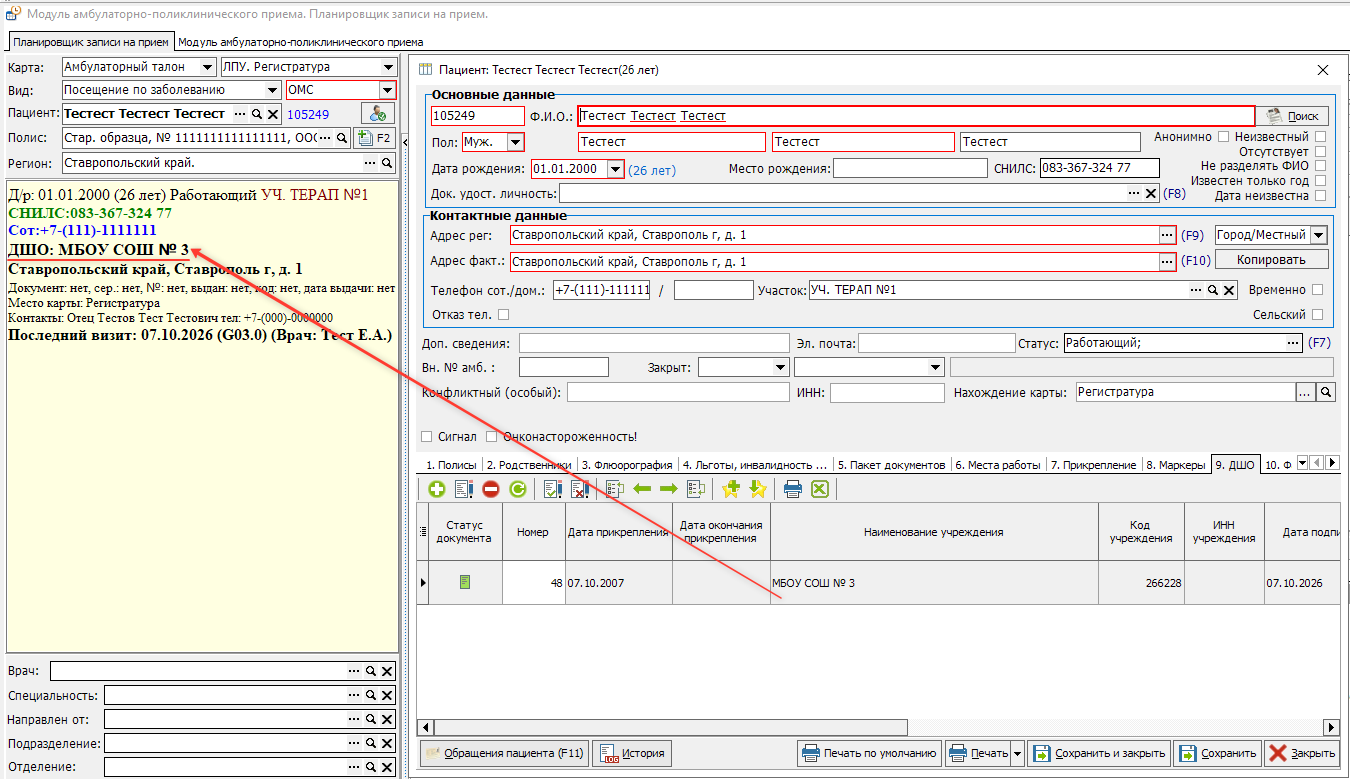Click the red minus delete record icon
Screen dimensions: 1350x779
tap(491, 489)
